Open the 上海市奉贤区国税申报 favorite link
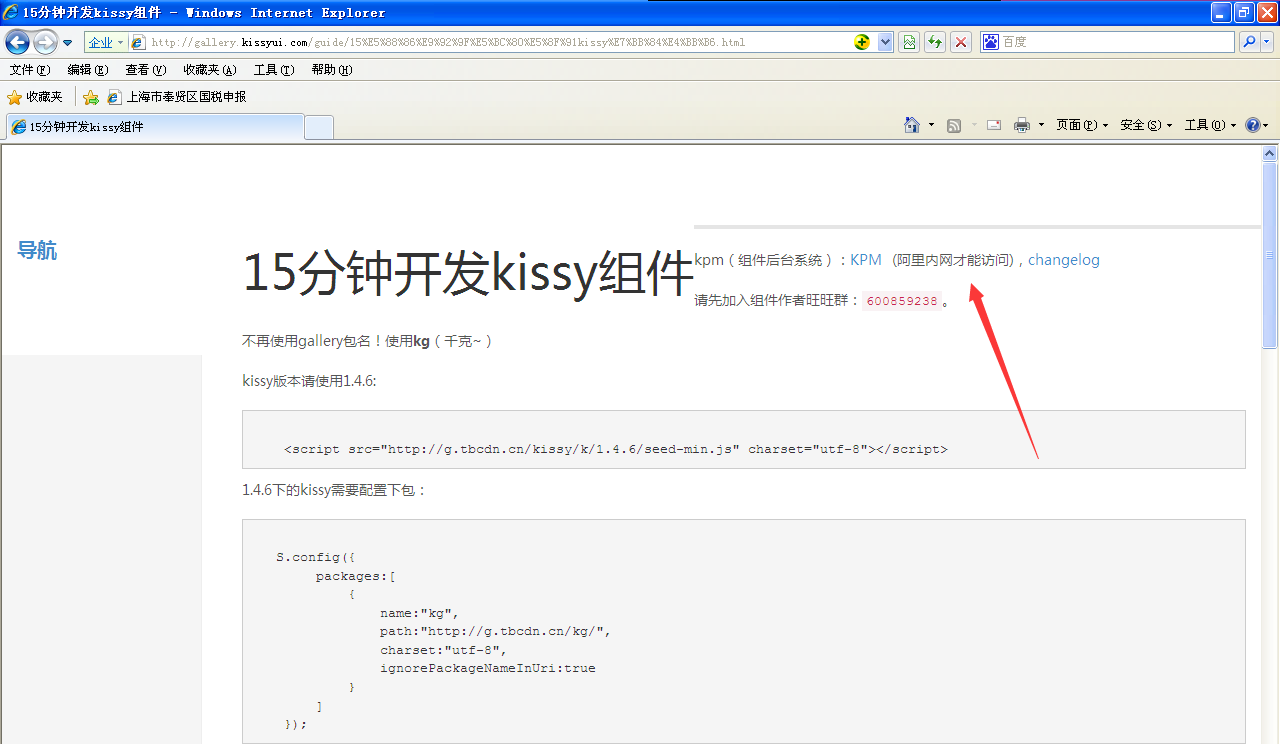The width and height of the screenshot is (1280, 744). [177, 97]
